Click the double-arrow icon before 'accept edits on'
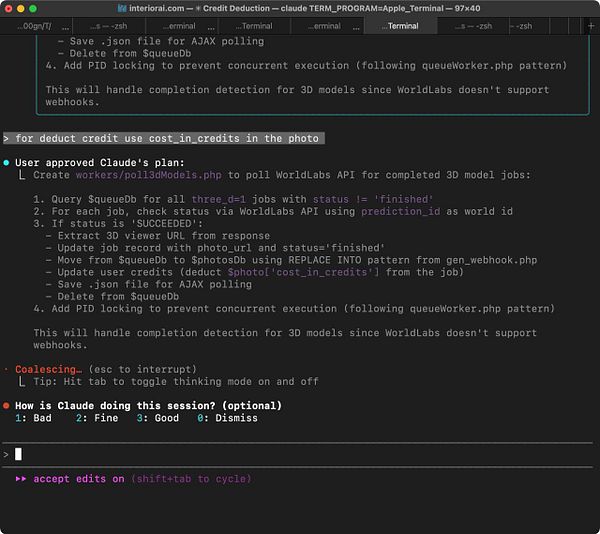This screenshot has width=600, height=534. 21,479
